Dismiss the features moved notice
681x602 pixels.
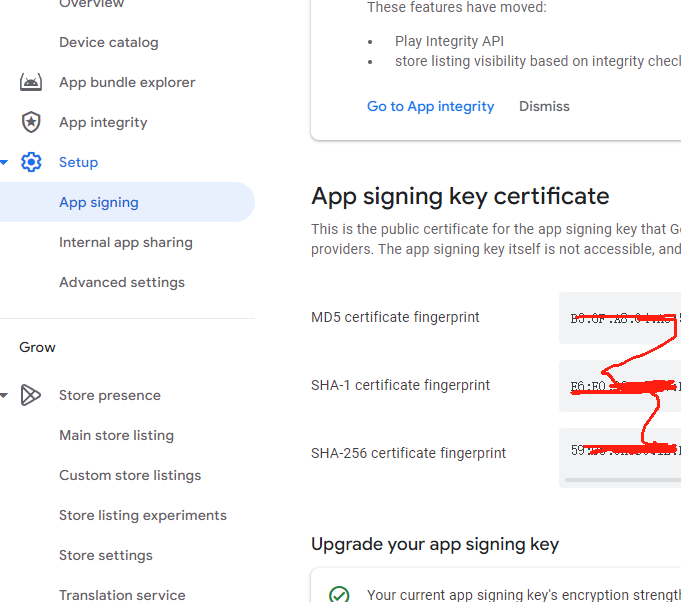544,106
